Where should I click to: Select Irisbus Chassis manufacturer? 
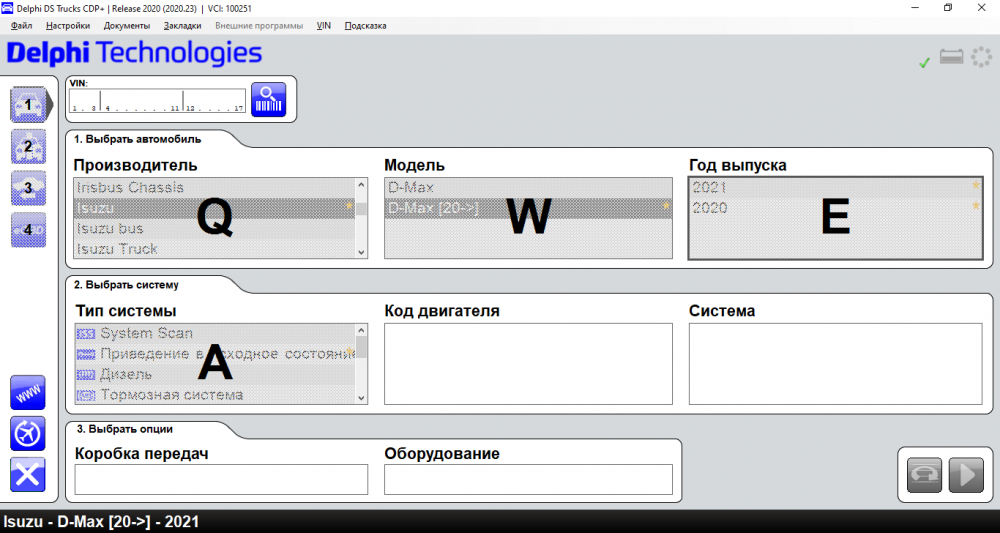[x=215, y=188]
